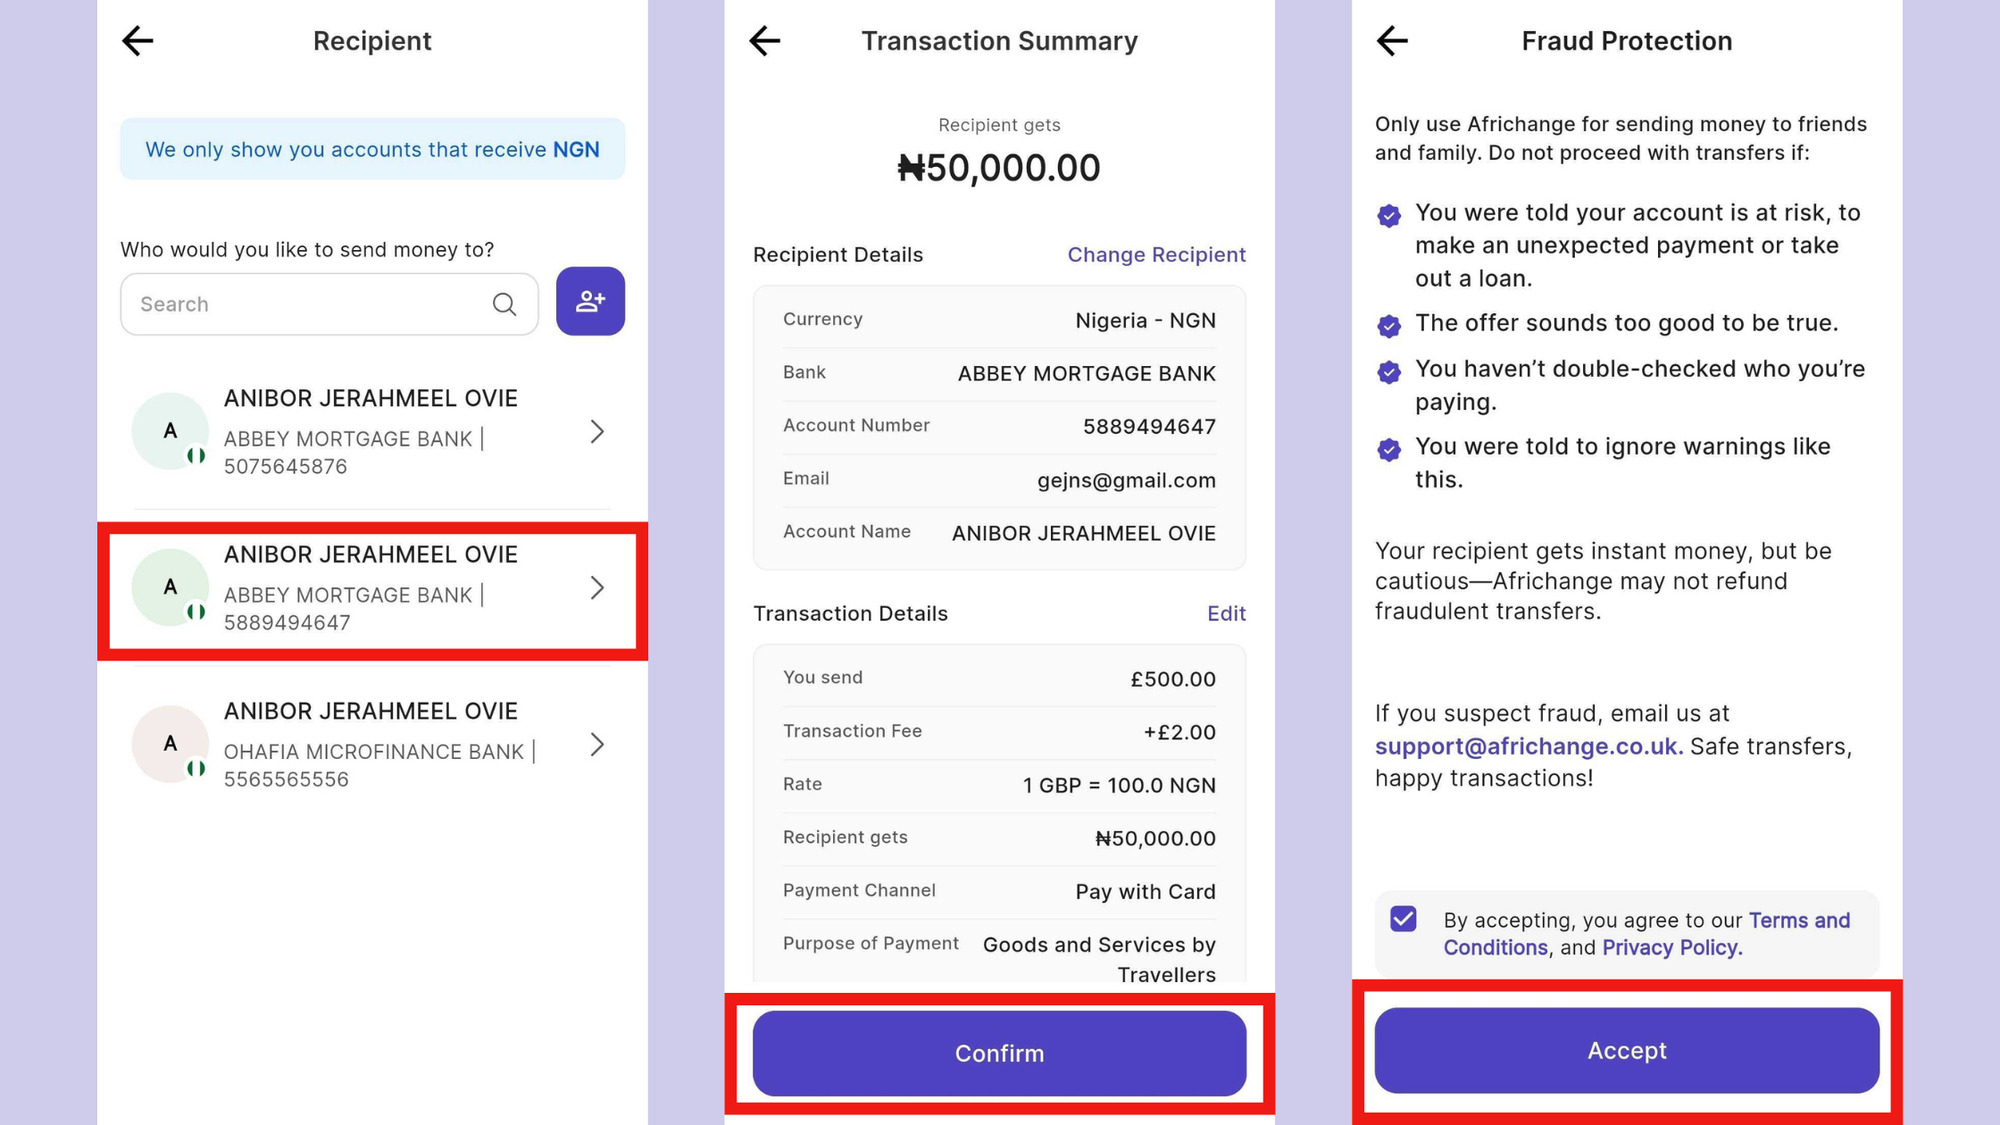Click avatar of recipient with account 5075645876

[171, 431]
